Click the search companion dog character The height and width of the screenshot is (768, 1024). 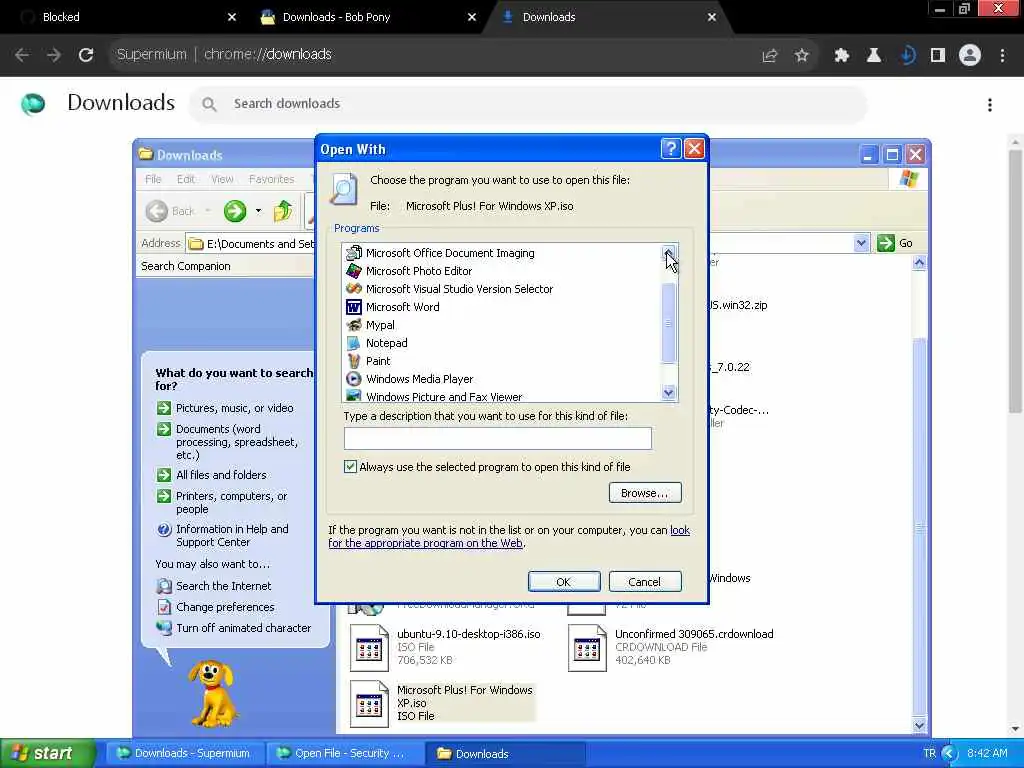212,693
